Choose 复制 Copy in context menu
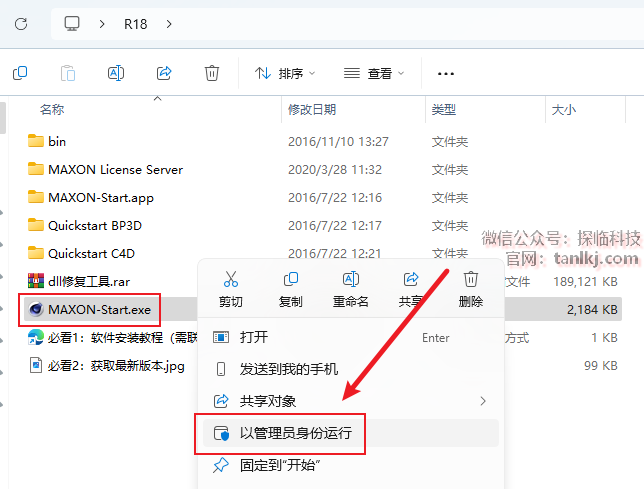 pyautogui.click(x=290, y=289)
